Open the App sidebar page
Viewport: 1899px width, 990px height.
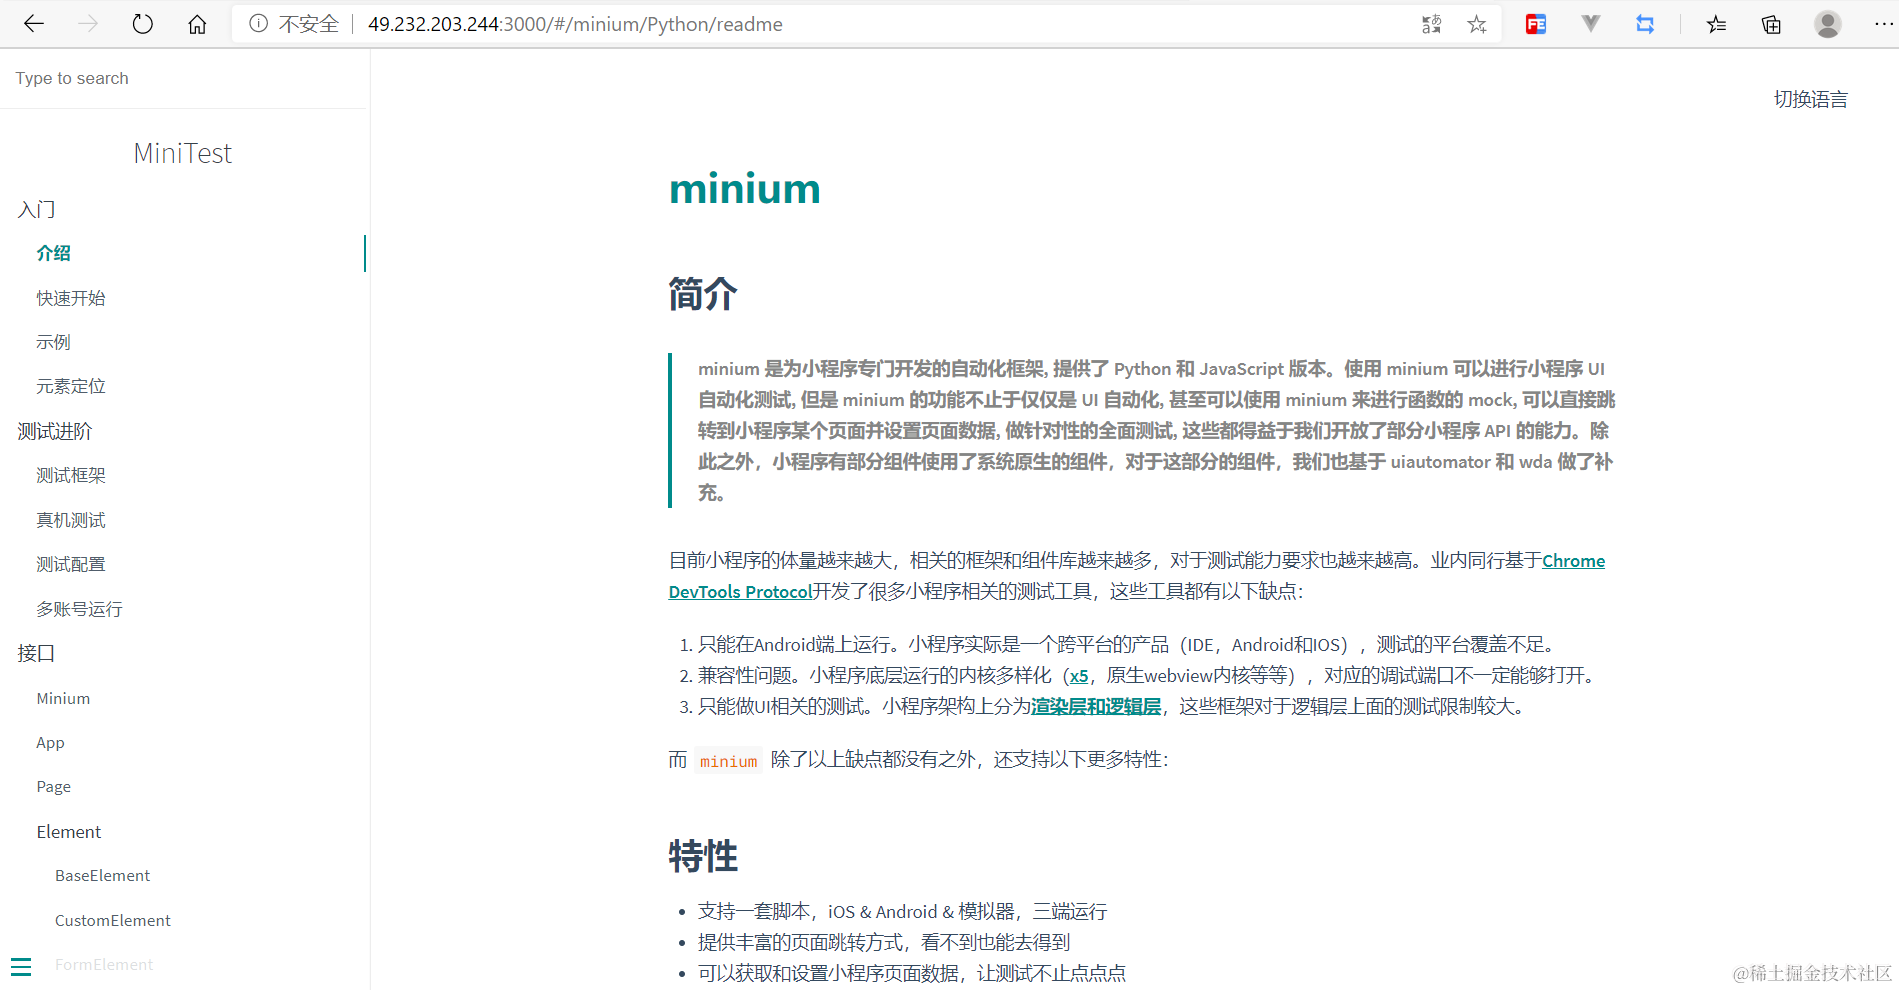click(50, 743)
